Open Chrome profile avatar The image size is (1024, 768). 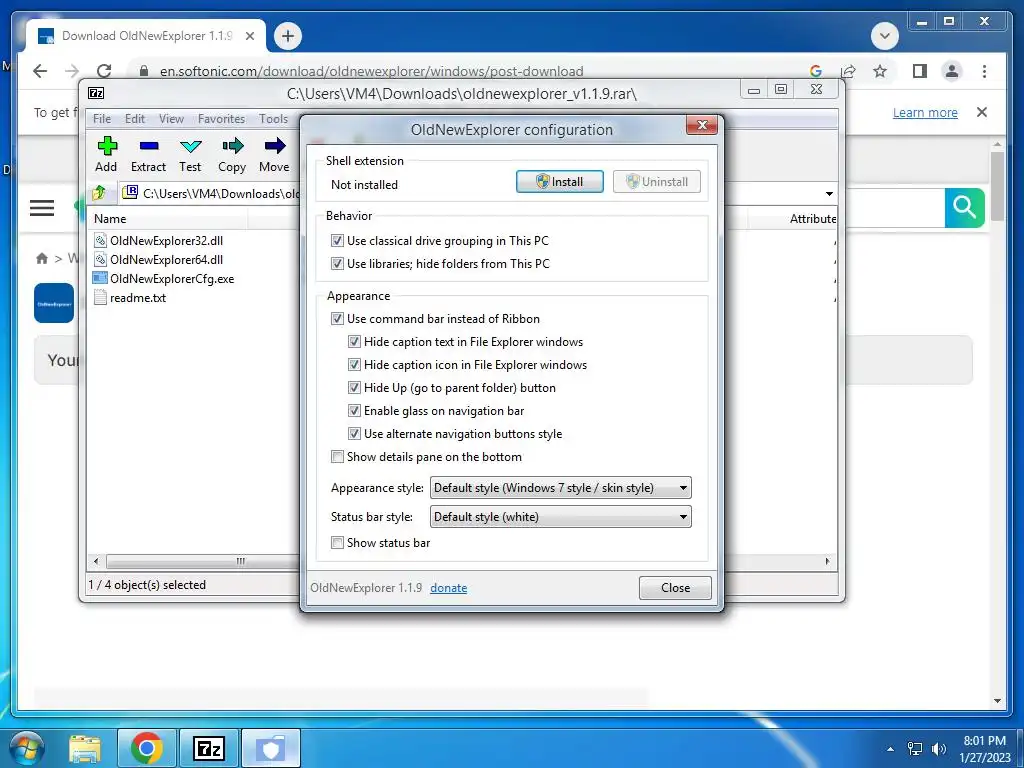click(x=952, y=71)
